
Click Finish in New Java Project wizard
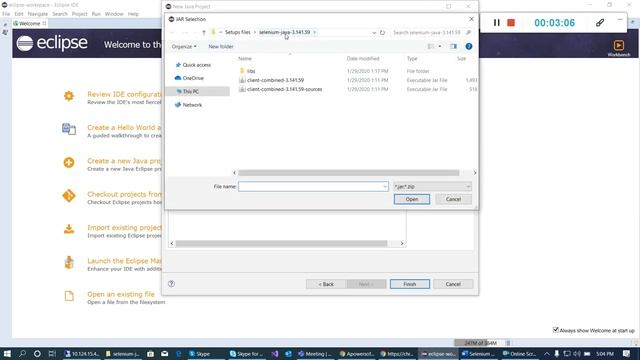coord(409,284)
